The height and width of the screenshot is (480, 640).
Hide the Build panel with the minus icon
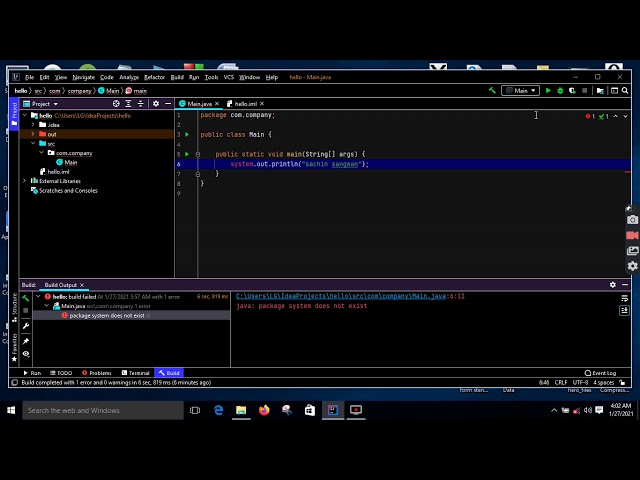[x=625, y=284]
